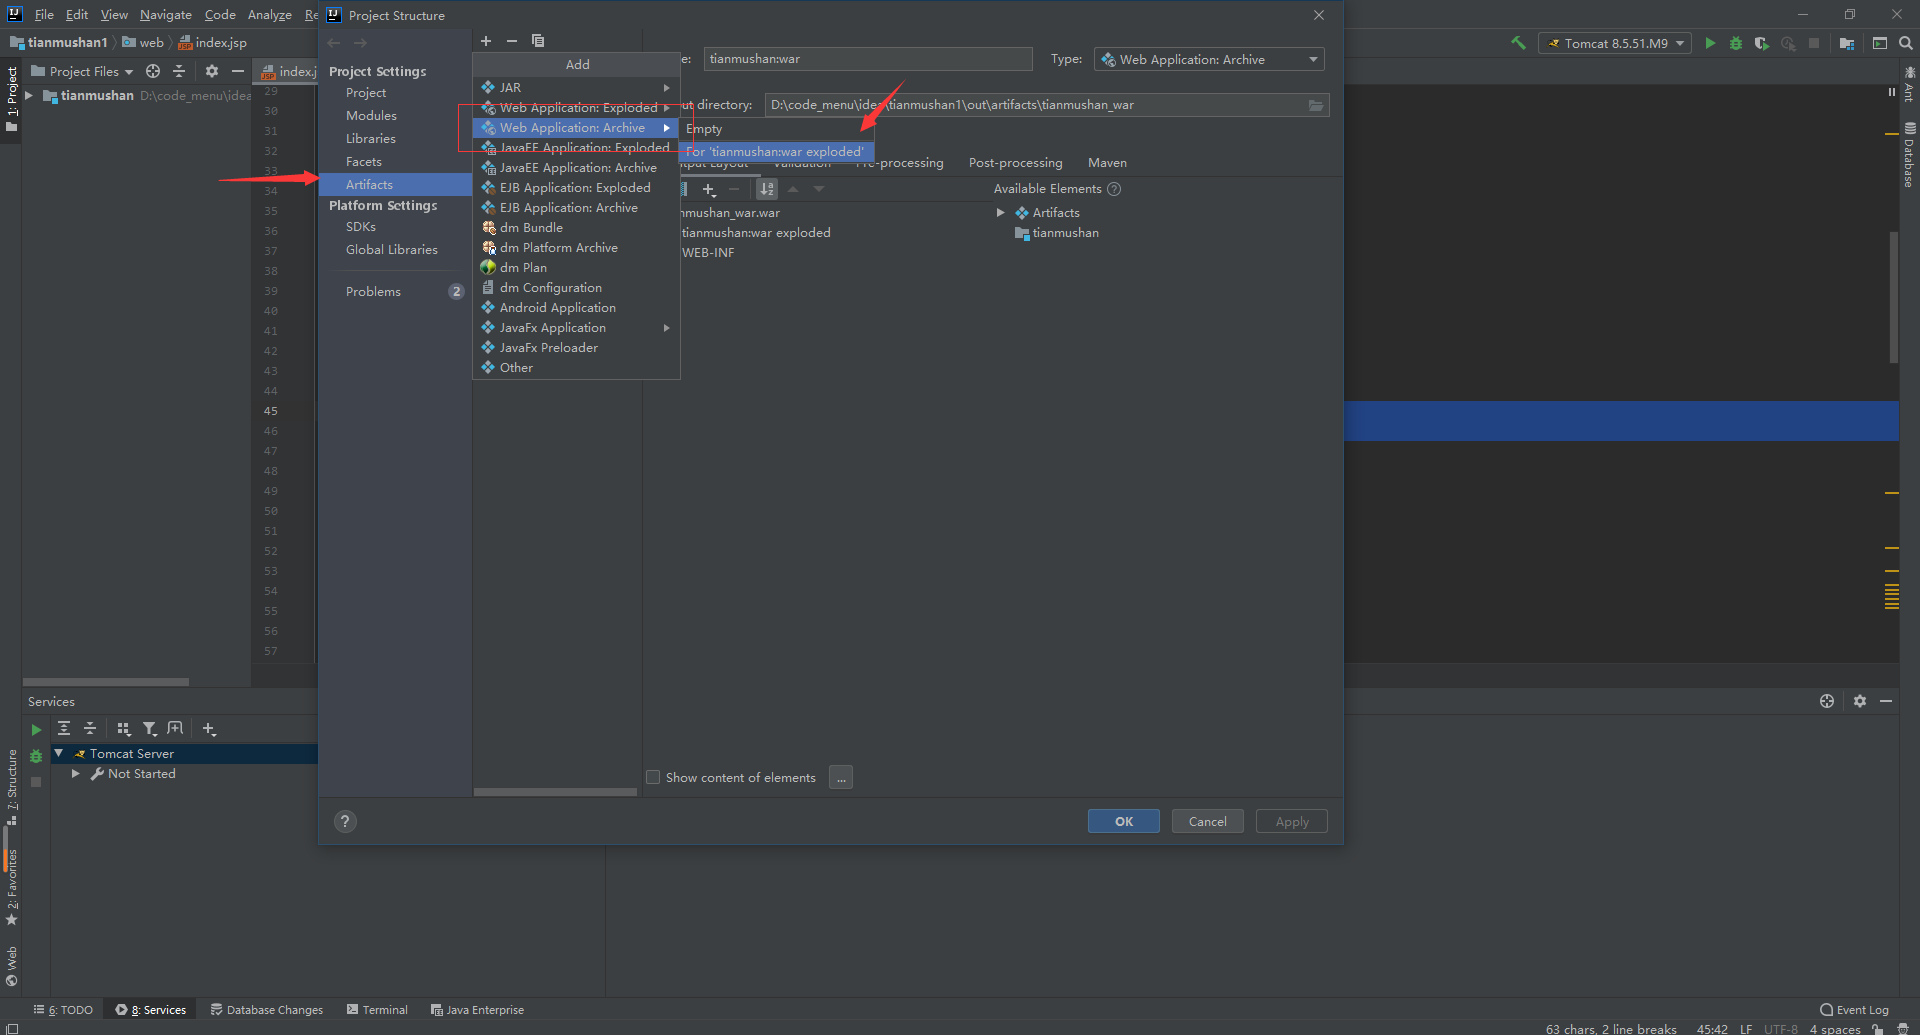The image size is (1920, 1035).
Task: Select Other artifact type entry
Action: (576, 368)
